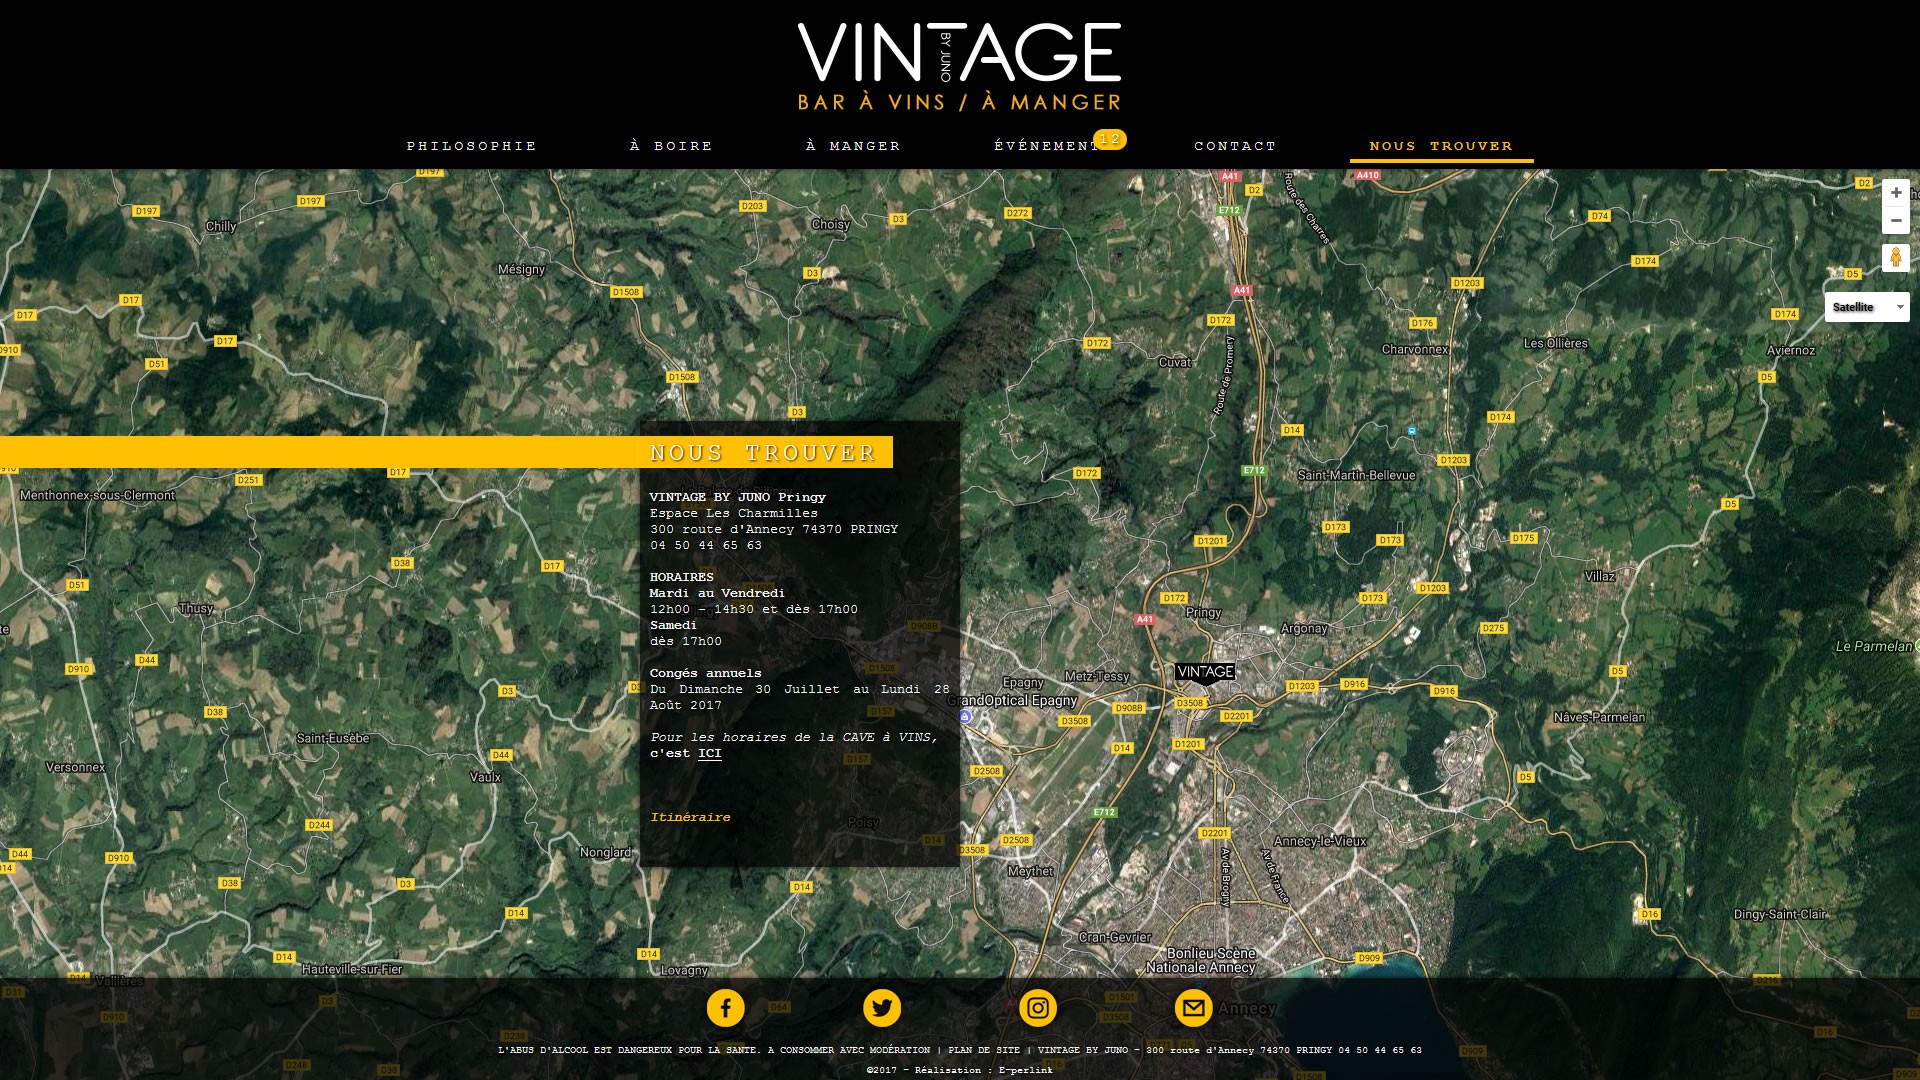
Task: Click the Villaz label on the map
Action: tap(1600, 576)
